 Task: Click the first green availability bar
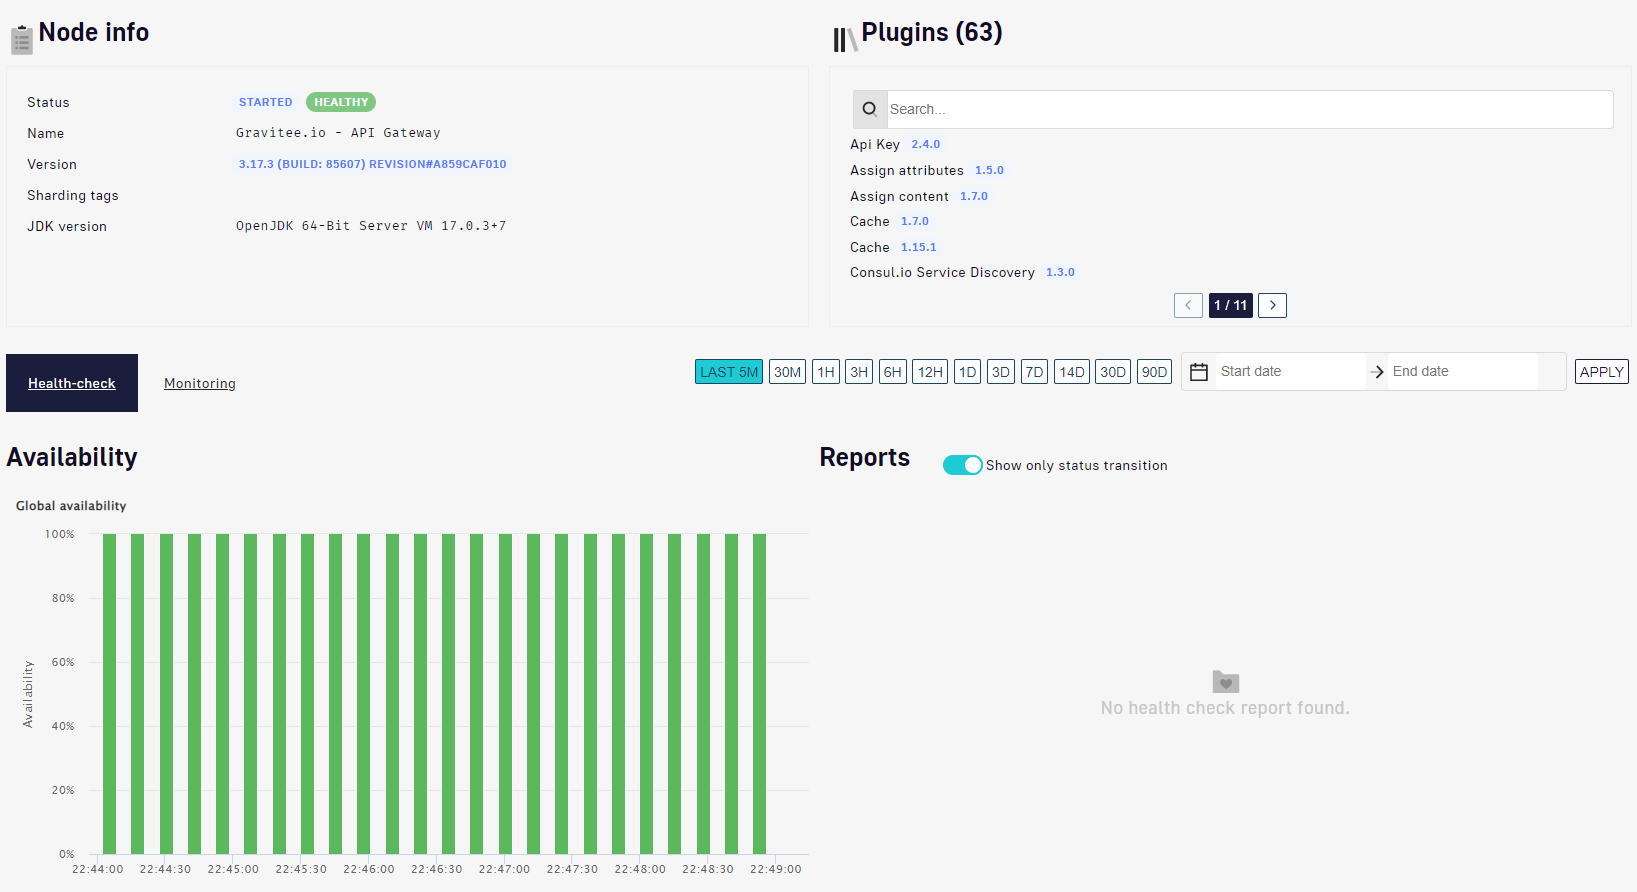click(x=110, y=693)
